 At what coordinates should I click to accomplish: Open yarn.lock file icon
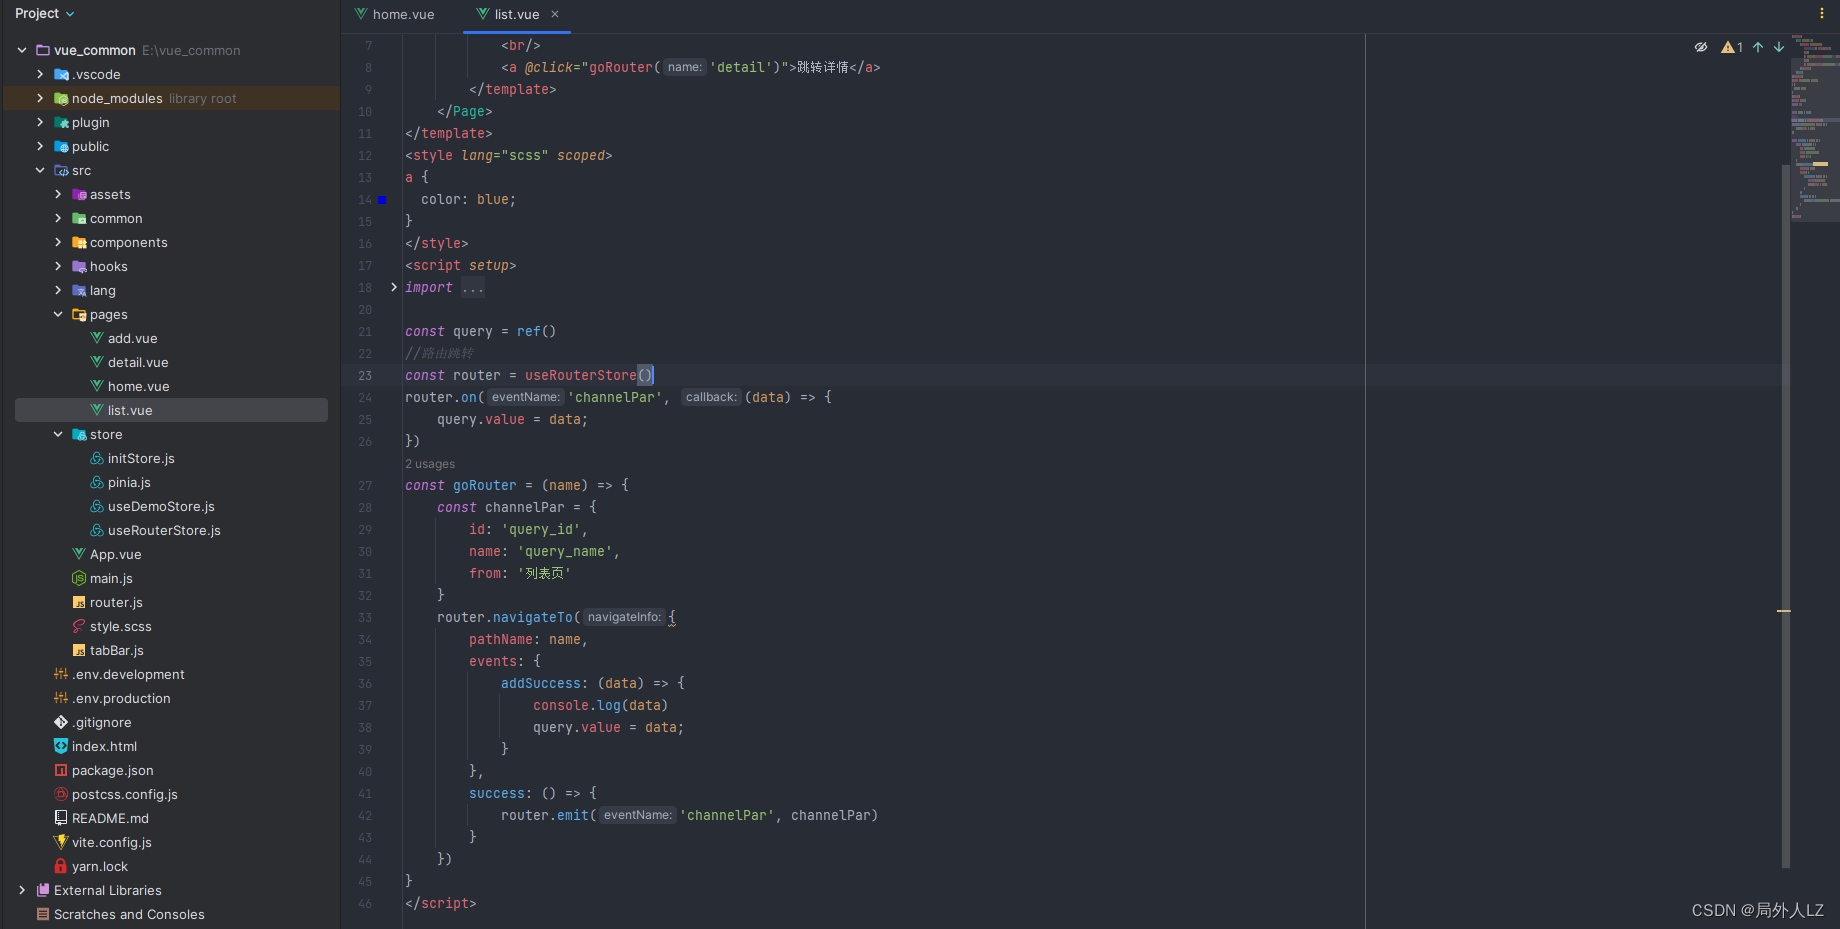tap(61, 866)
